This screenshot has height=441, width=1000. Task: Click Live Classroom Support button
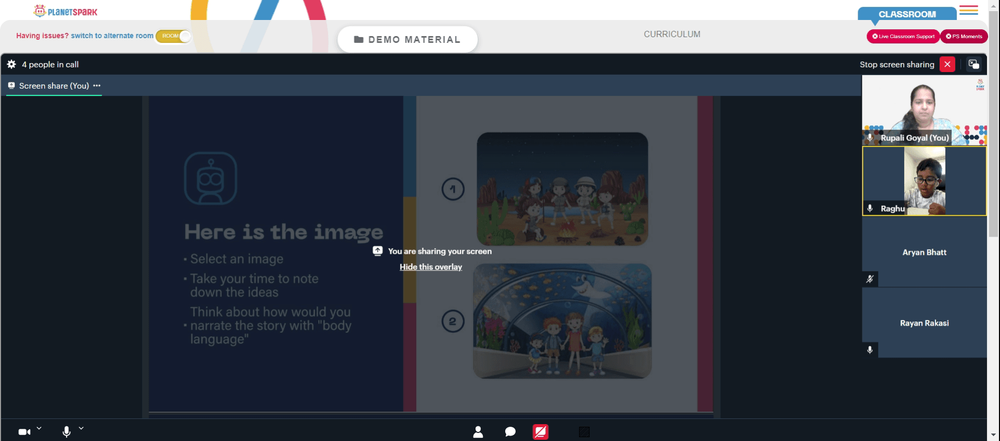(903, 36)
